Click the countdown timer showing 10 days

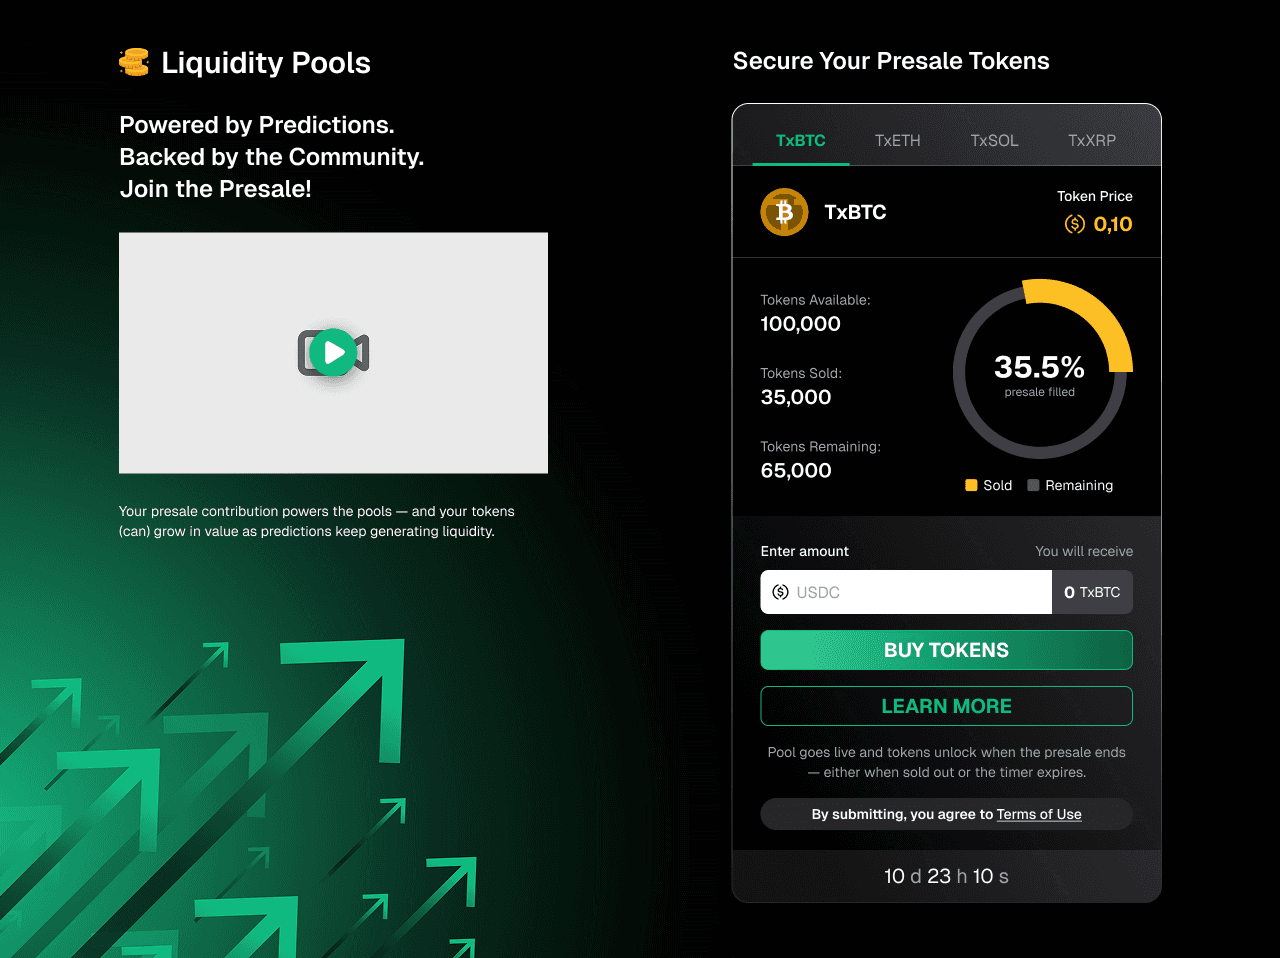click(x=946, y=876)
